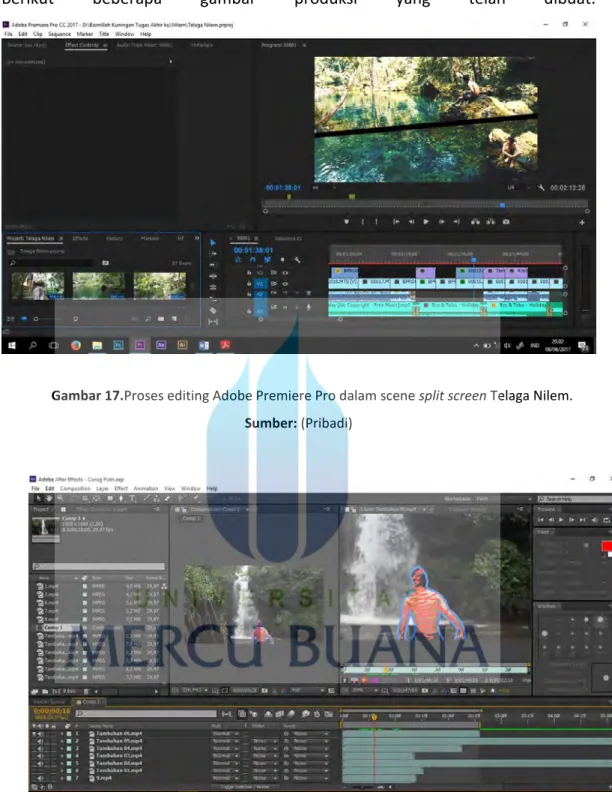Open Clip menu in Premiere
The height and width of the screenshot is (792, 612).
click(38, 34)
